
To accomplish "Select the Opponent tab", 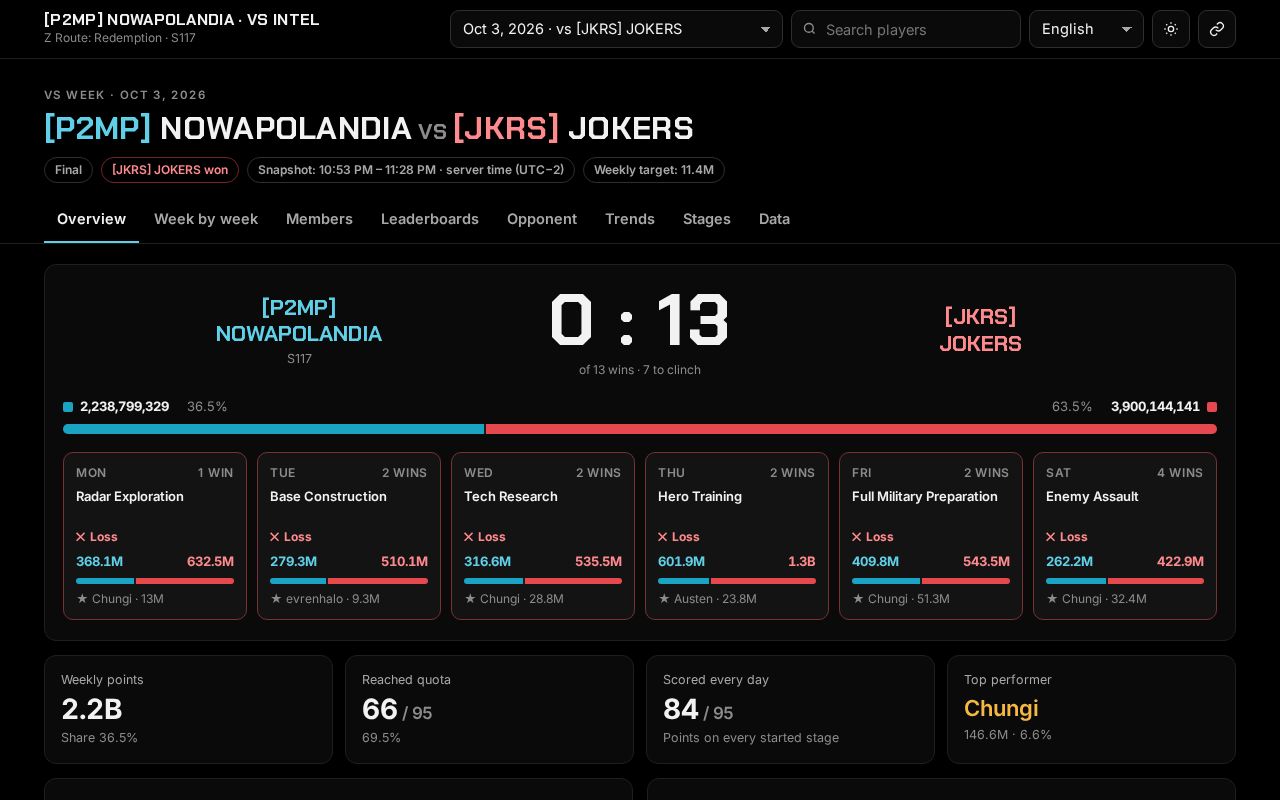I will [542, 219].
